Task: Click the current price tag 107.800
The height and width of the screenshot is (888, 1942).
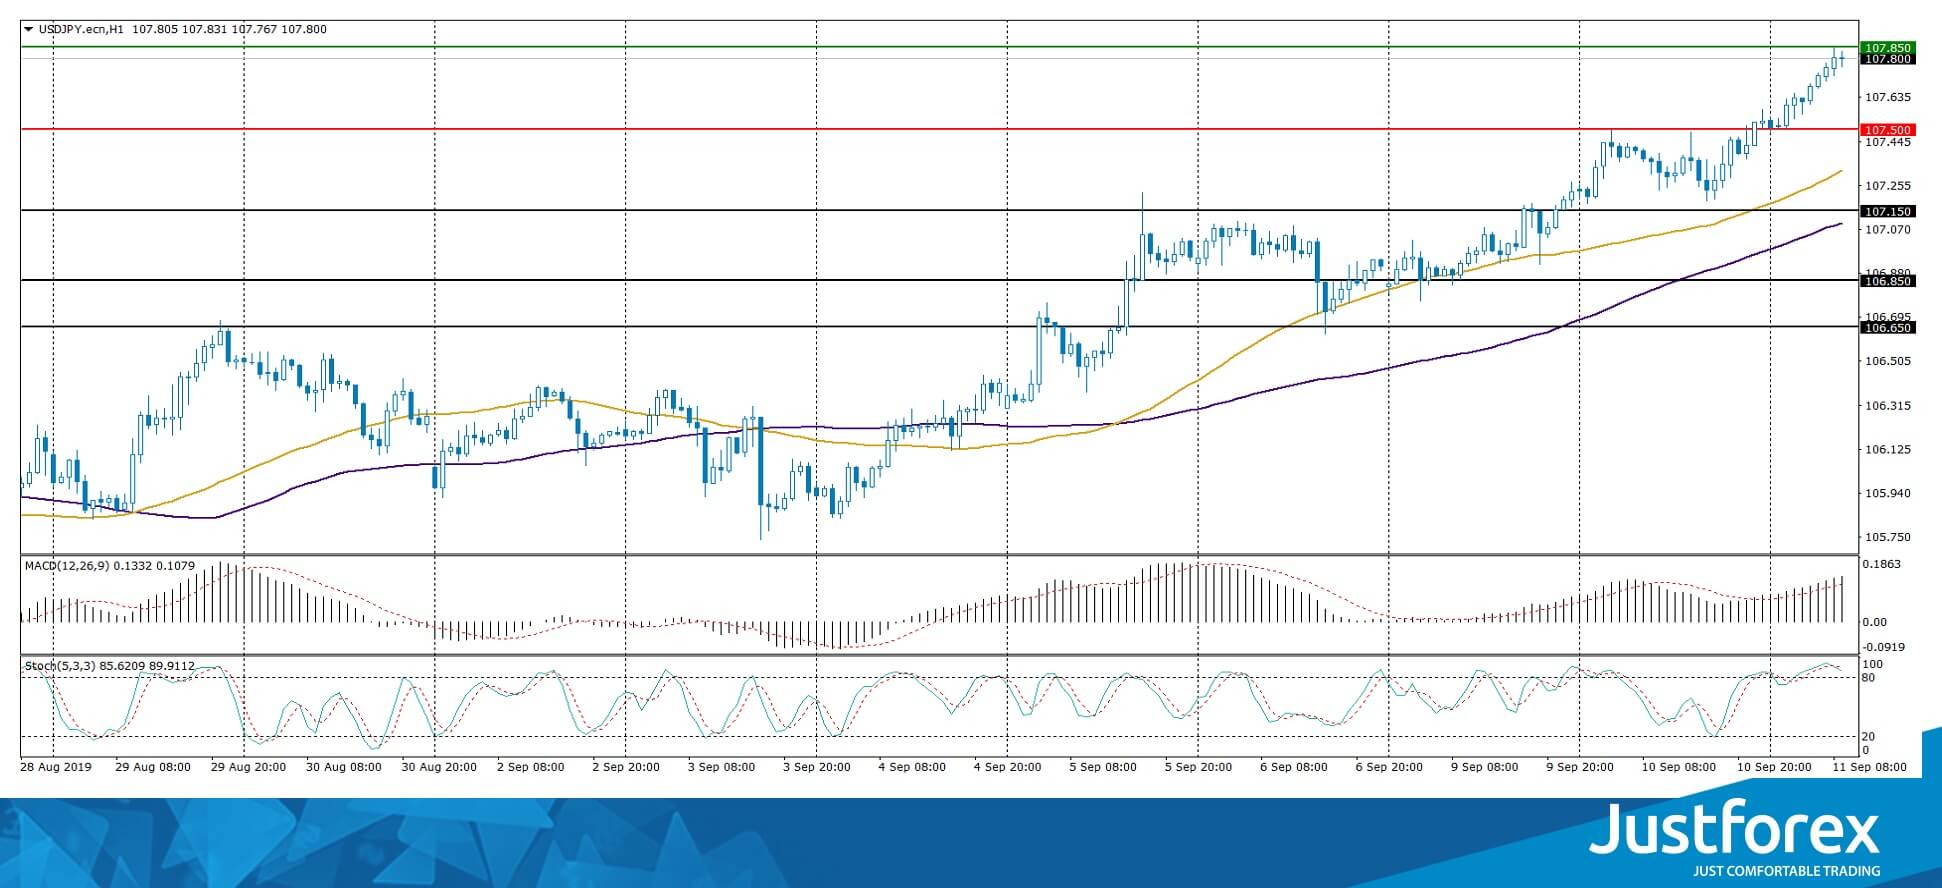Action: (x=1887, y=59)
